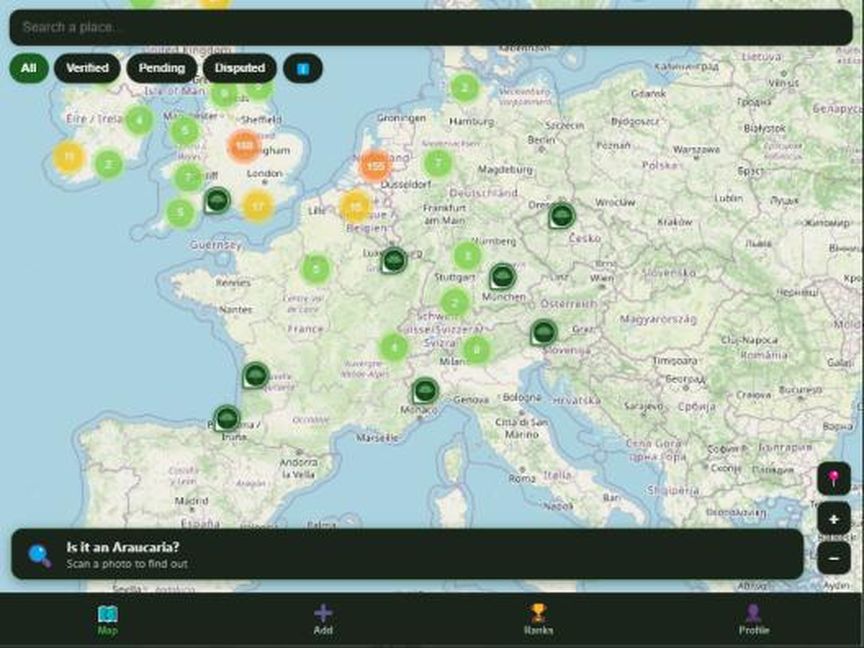Click the tree marker on France's Atlantic coast
The width and height of the screenshot is (864, 648).
click(x=255, y=375)
